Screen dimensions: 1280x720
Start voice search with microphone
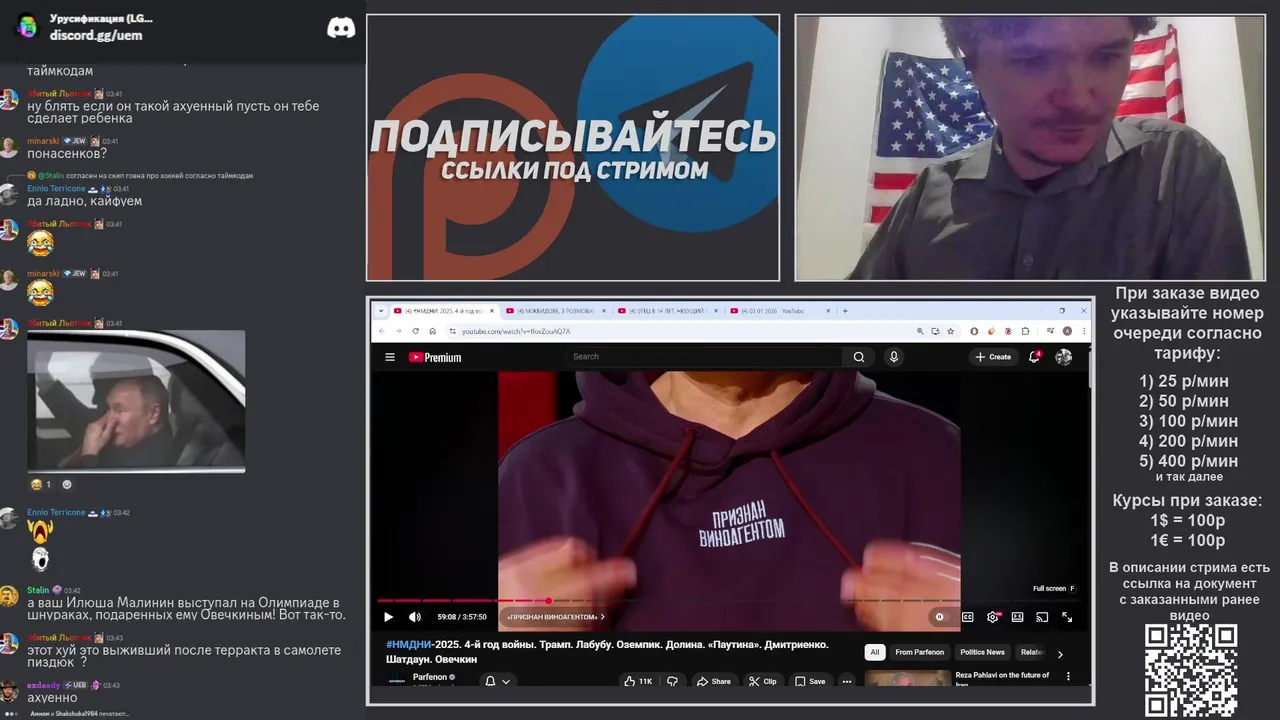pos(894,357)
